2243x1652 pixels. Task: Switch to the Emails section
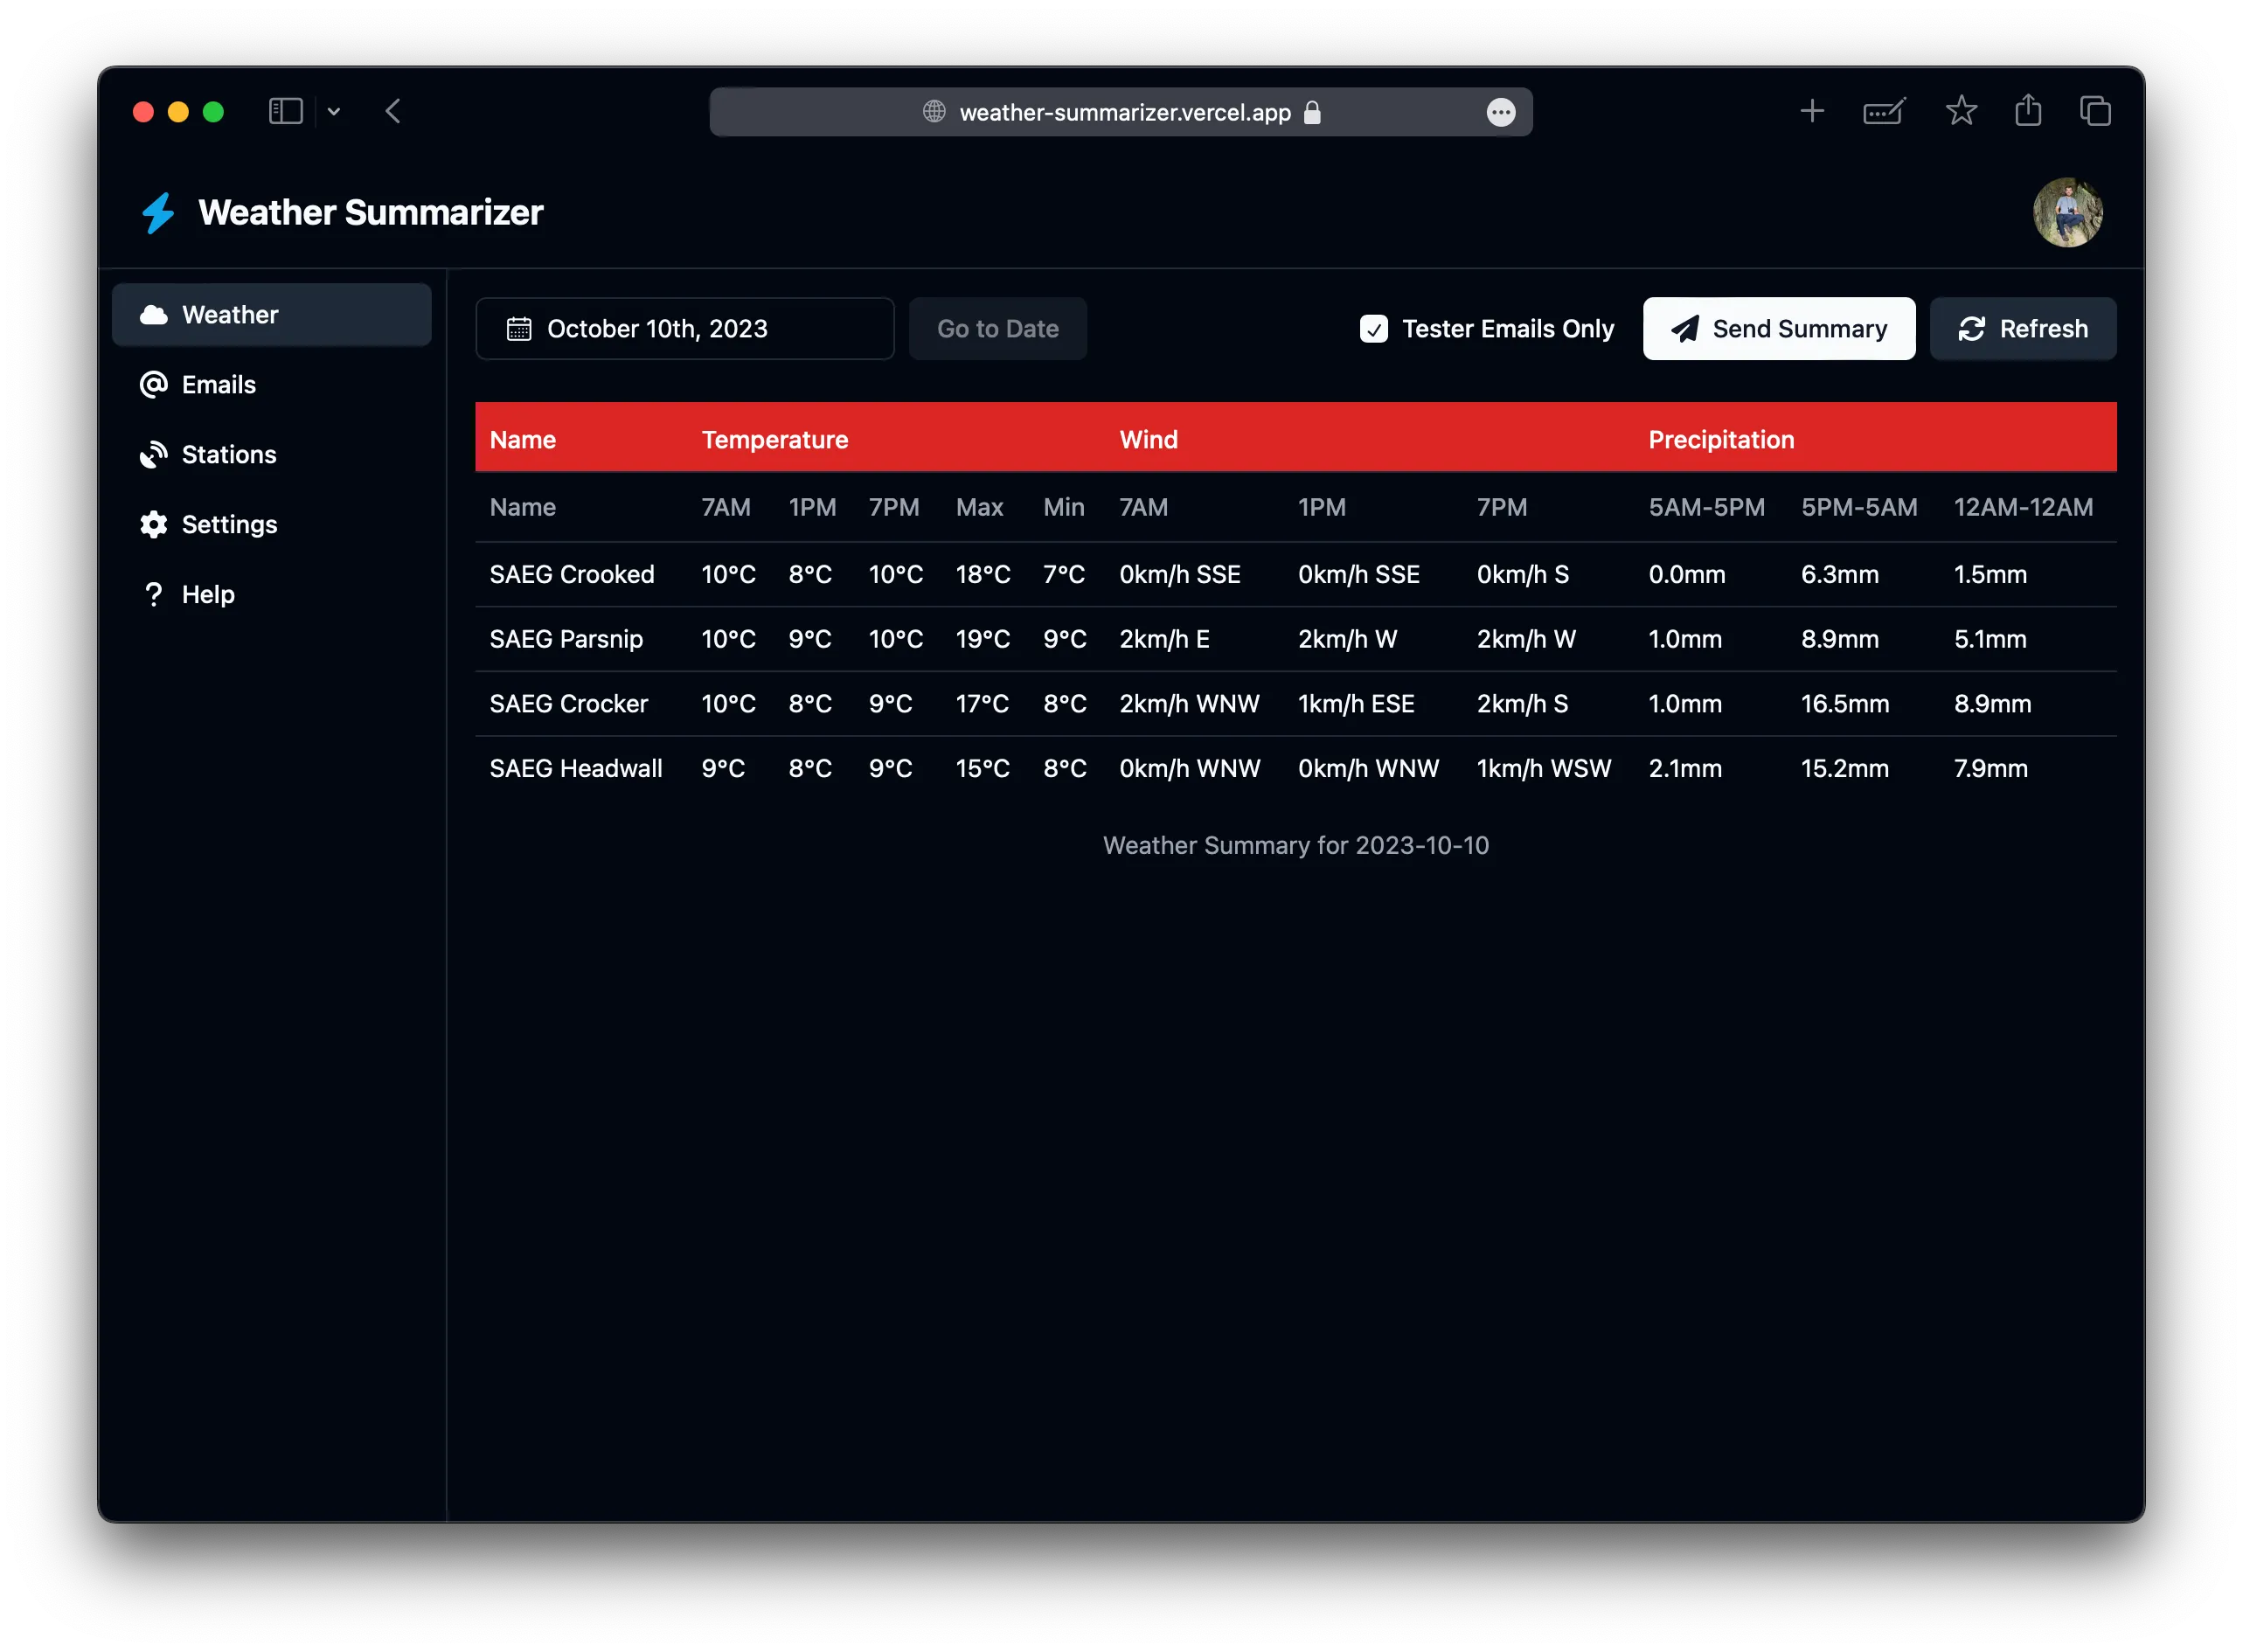pyautogui.click(x=218, y=384)
